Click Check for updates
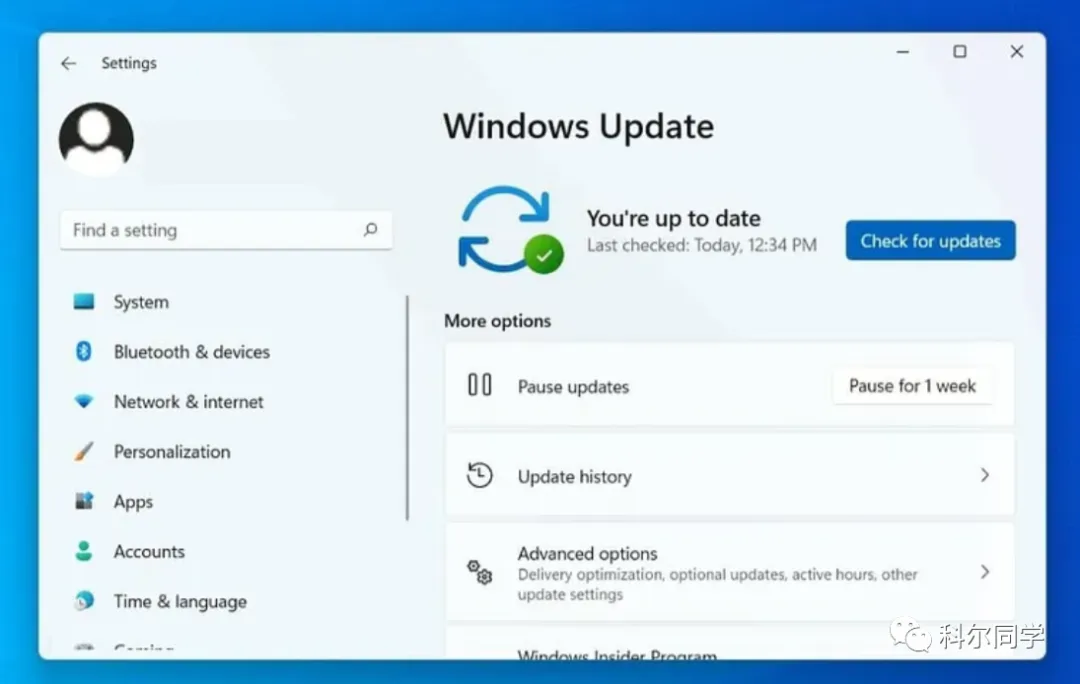 pos(929,240)
